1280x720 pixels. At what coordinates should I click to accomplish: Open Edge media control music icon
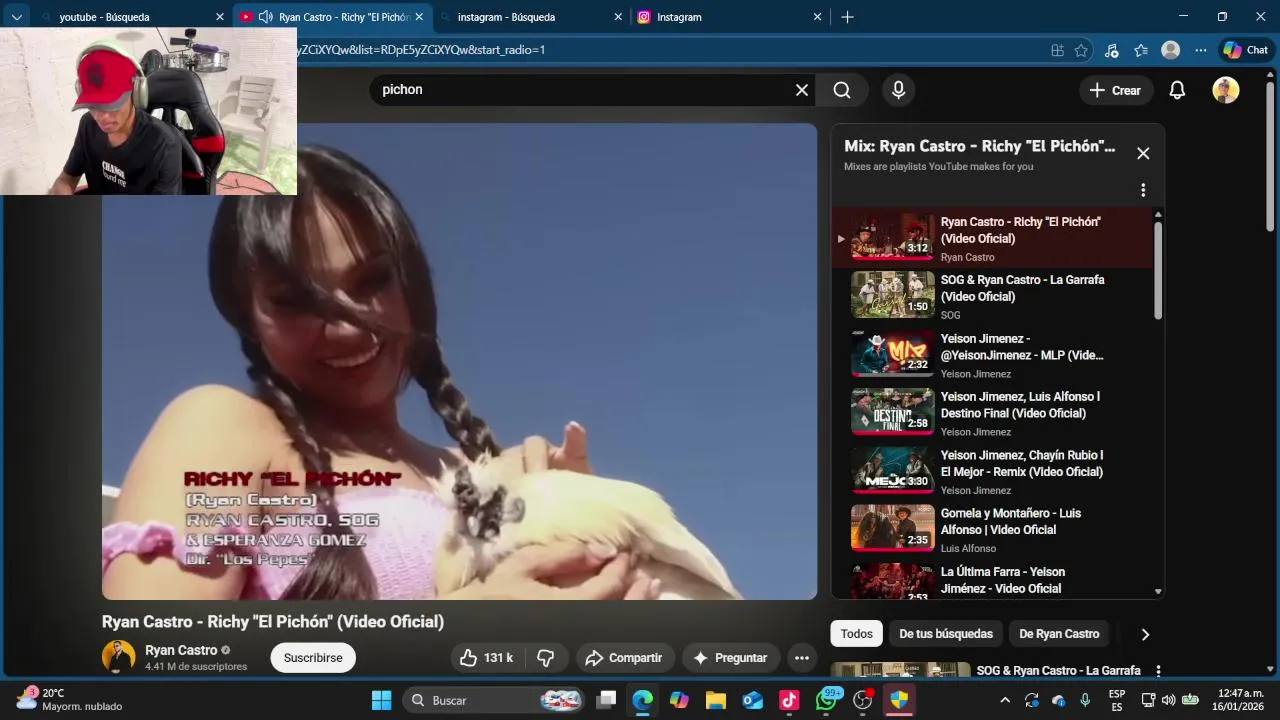[x=1111, y=50]
